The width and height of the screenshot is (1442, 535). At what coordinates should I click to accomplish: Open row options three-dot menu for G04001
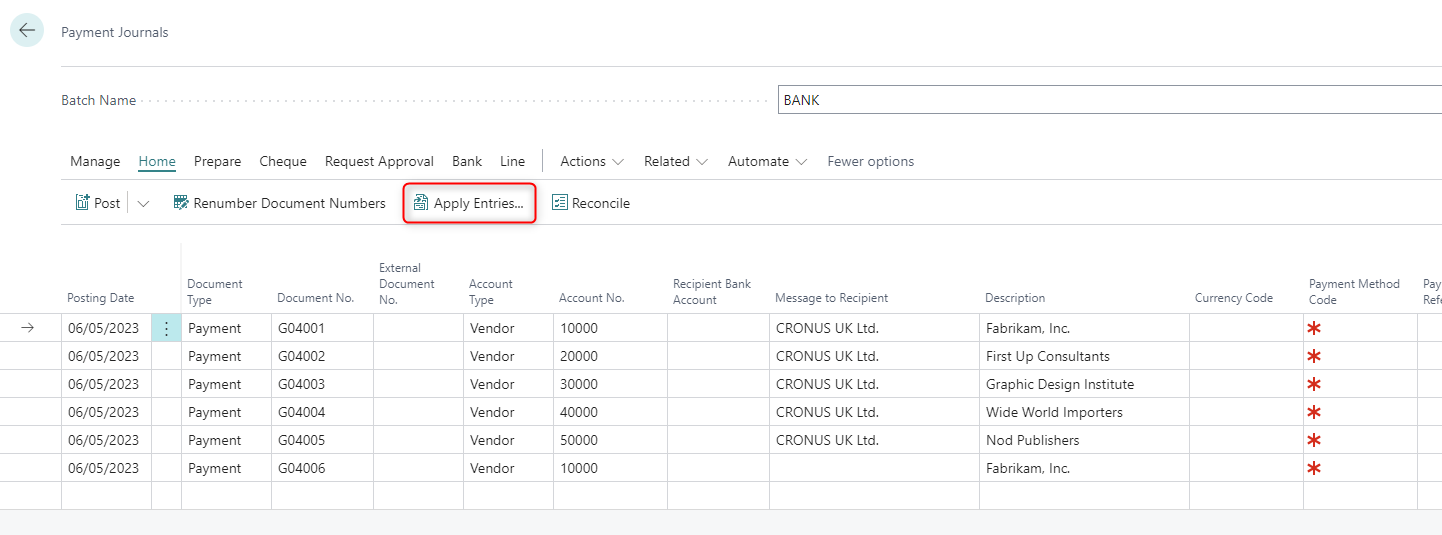pyautogui.click(x=166, y=328)
